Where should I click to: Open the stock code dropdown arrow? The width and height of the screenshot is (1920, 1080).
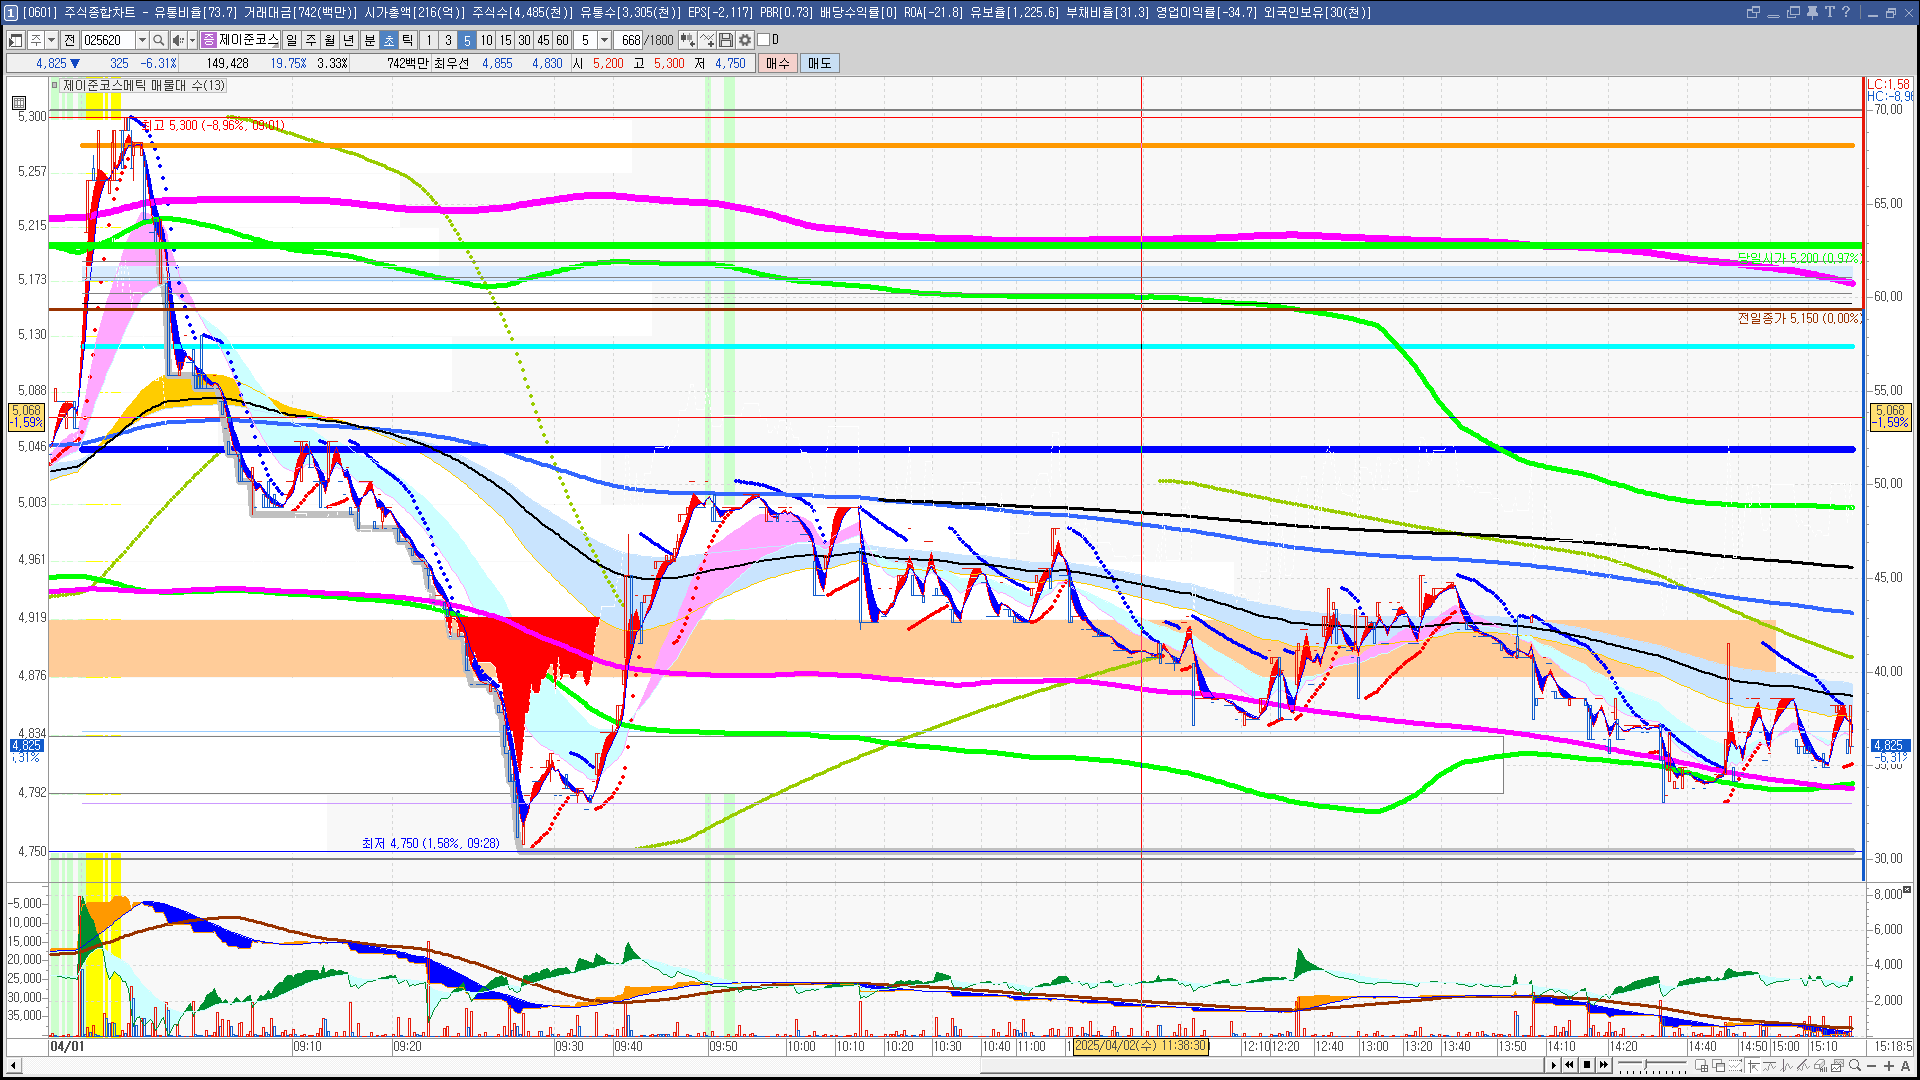[x=142, y=40]
